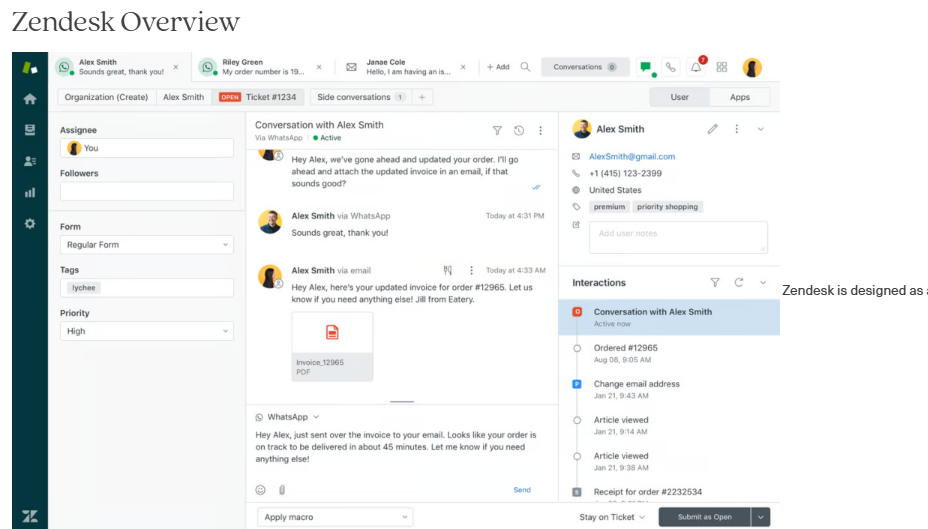928x529 pixels.
Task: Select Conversation with Alex Smith interaction
Action: pyautogui.click(x=669, y=317)
